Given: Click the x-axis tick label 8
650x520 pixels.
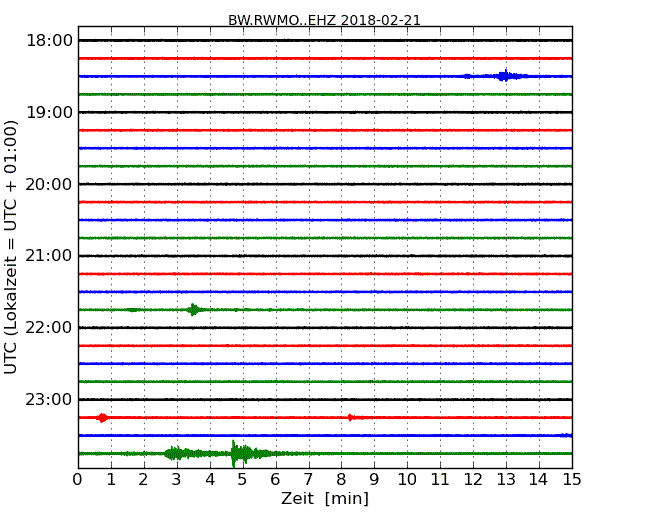Looking at the screenshot, I should coord(341,480).
